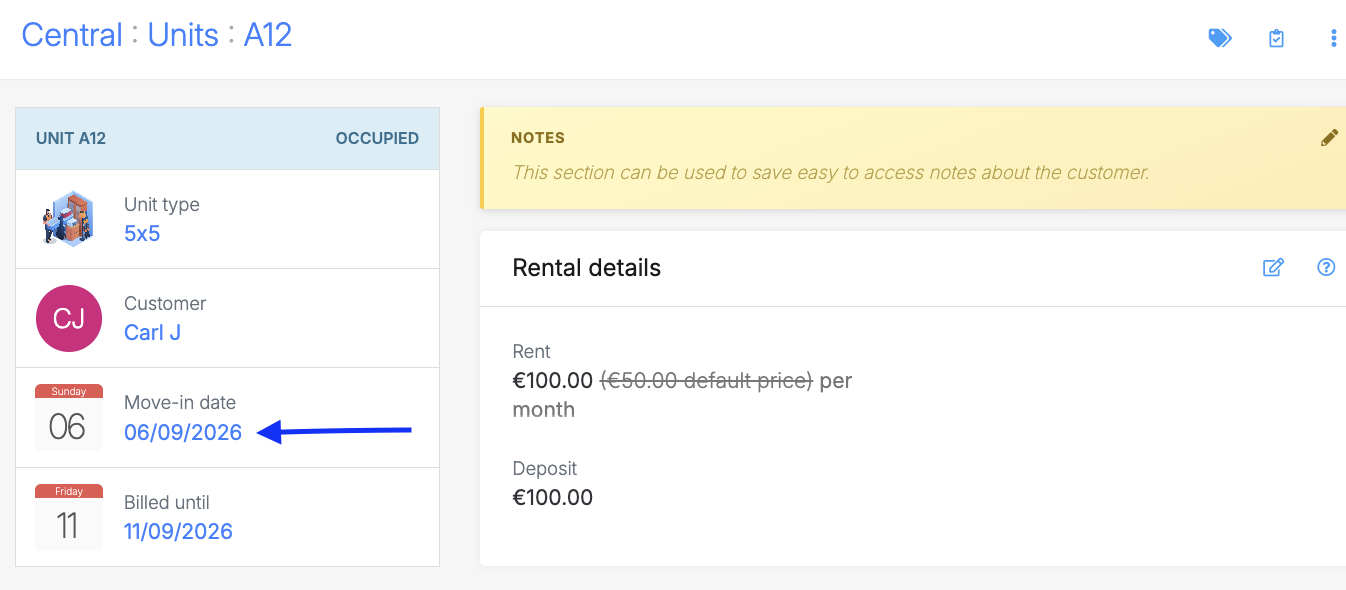Viewport: 1346px width, 590px height.
Task: Click the Notes placeholder text area
Action: point(831,172)
